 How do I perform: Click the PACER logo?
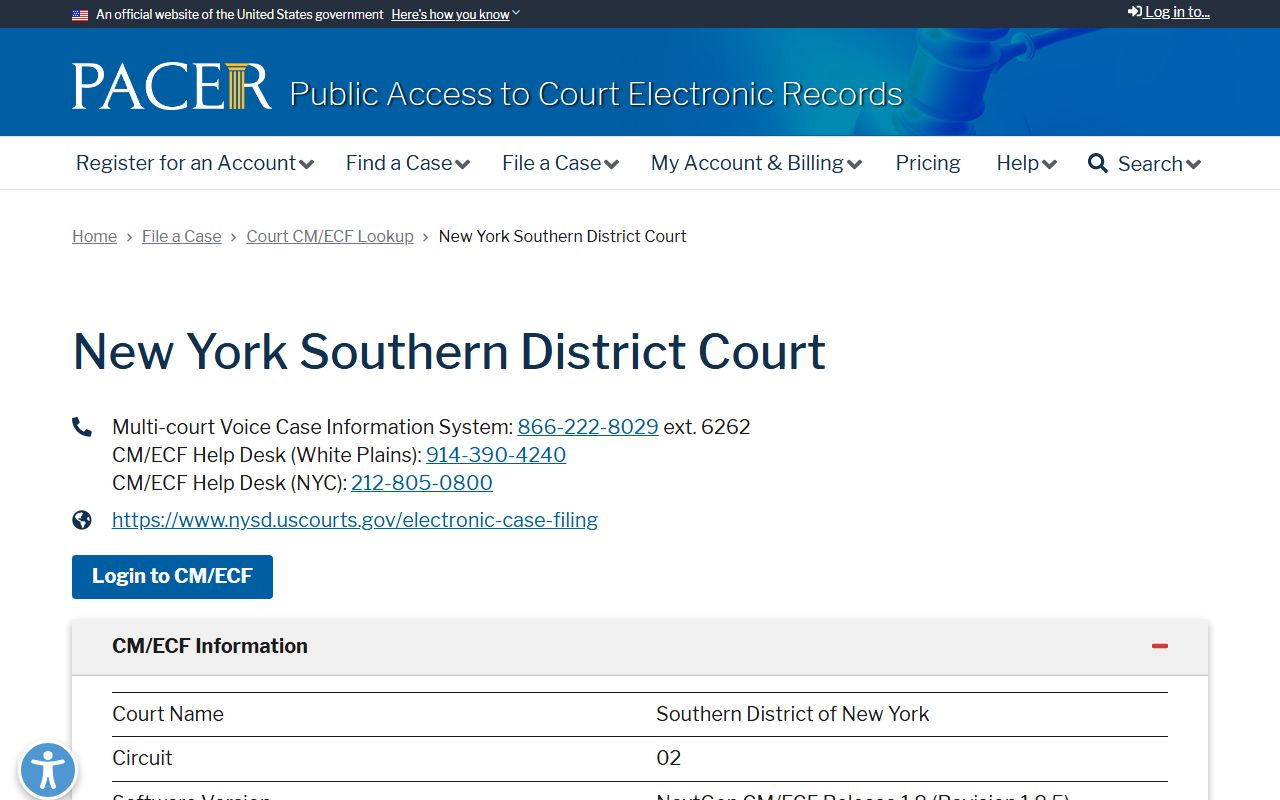(x=171, y=87)
